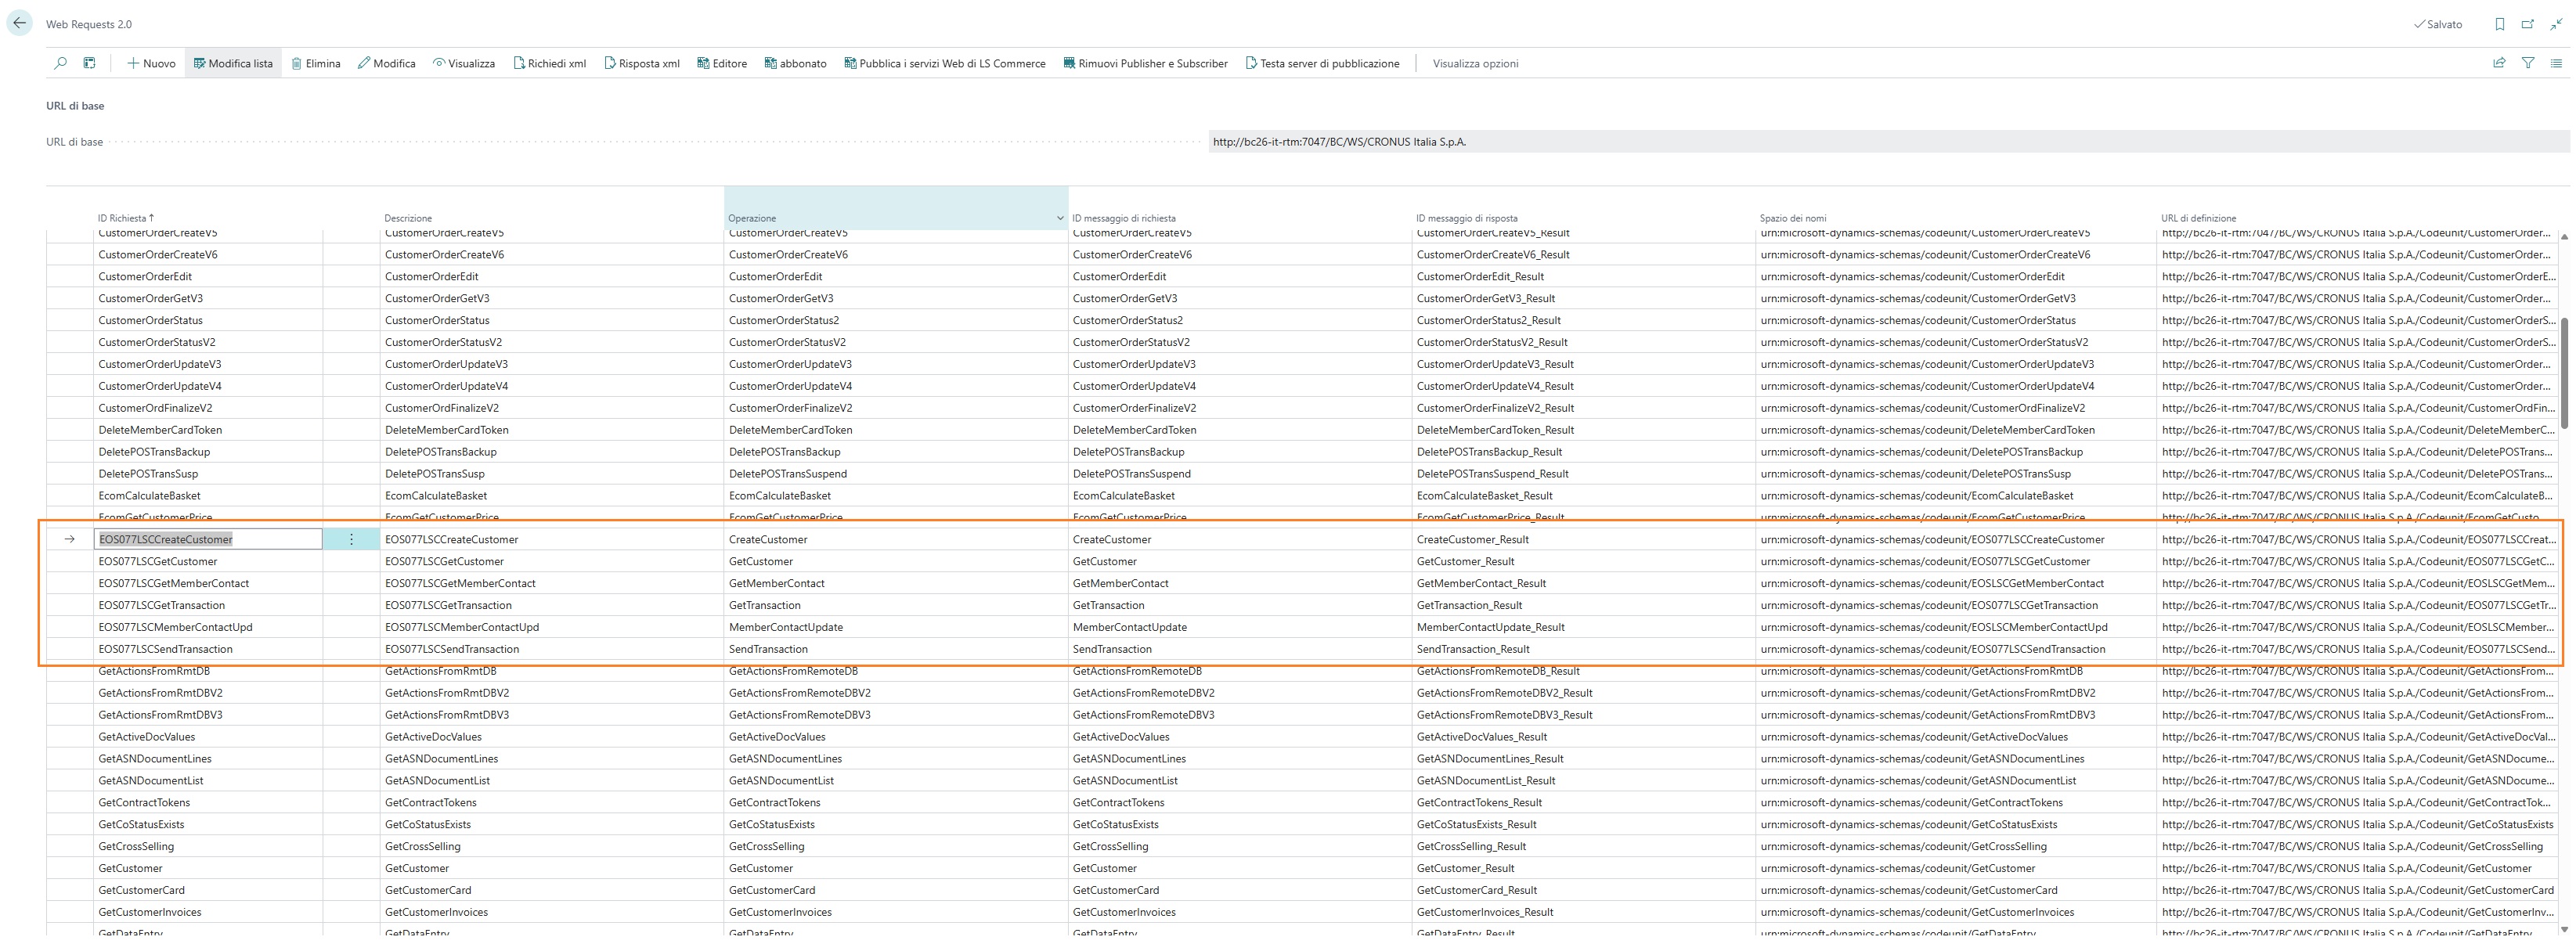Click Descrizione column header
This screenshot has width=2576, height=944.
click(408, 218)
